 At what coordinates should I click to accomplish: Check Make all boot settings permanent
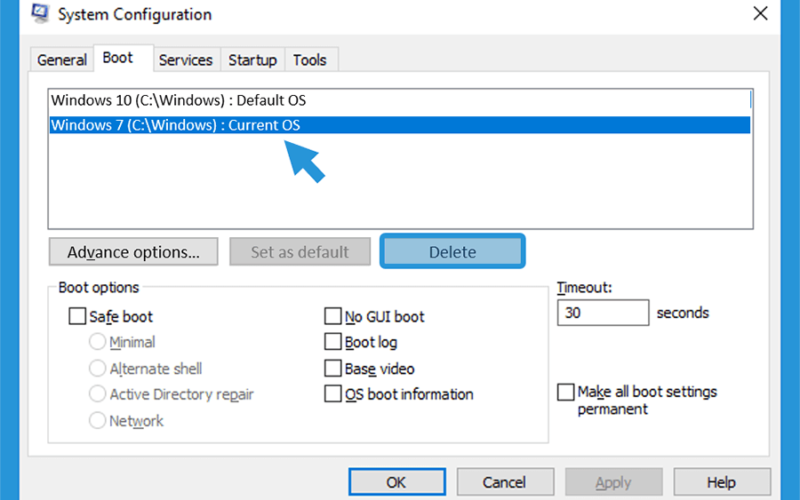click(565, 392)
